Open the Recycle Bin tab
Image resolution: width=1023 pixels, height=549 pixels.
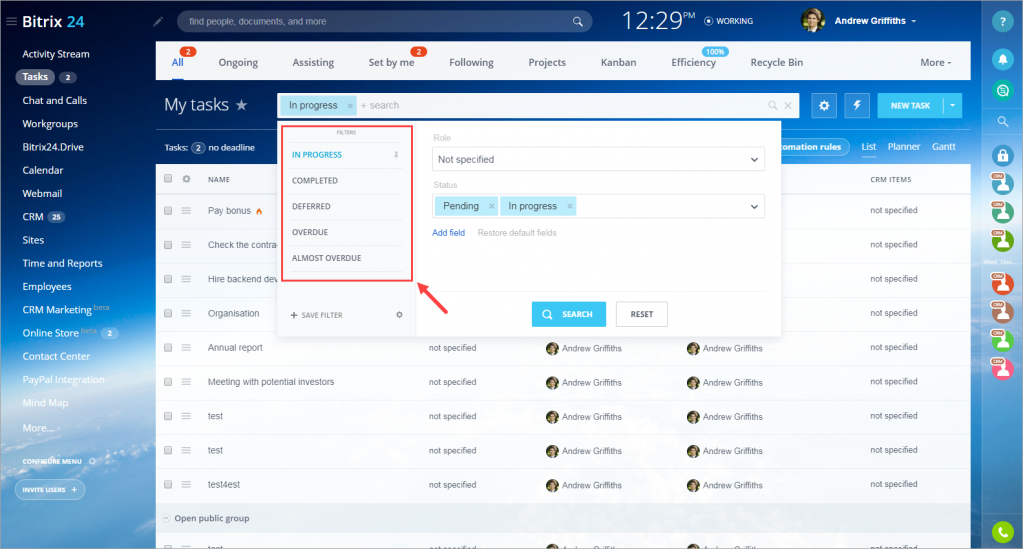click(x=776, y=63)
